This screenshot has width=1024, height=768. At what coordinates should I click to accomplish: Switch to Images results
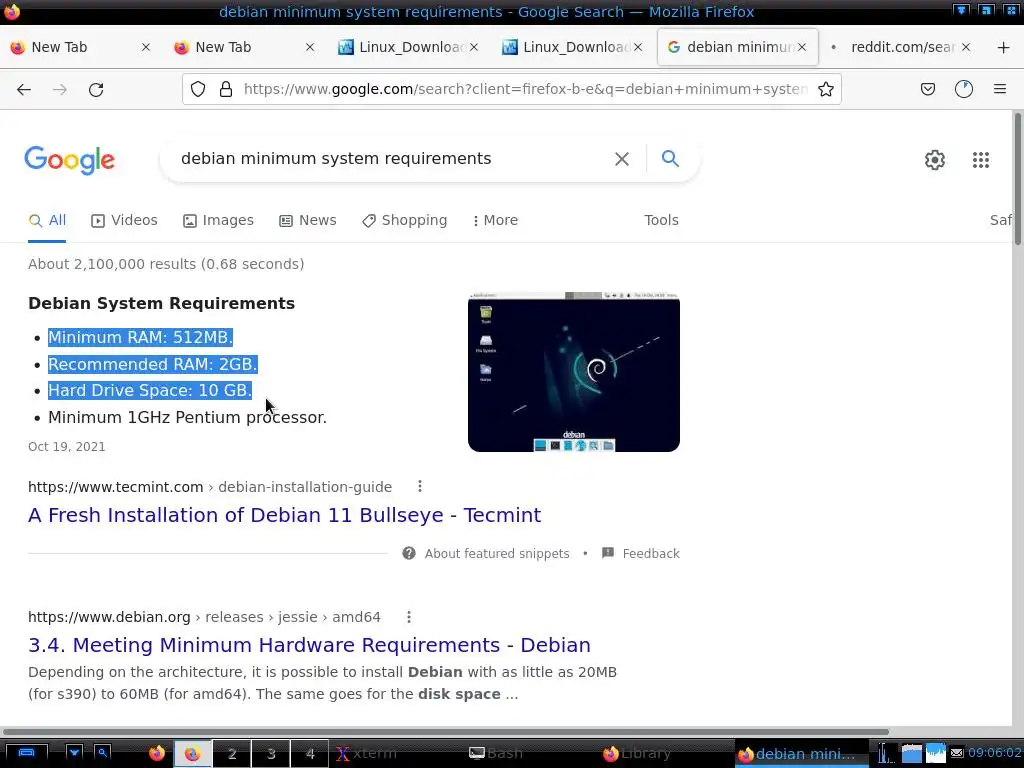click(218, 220)
